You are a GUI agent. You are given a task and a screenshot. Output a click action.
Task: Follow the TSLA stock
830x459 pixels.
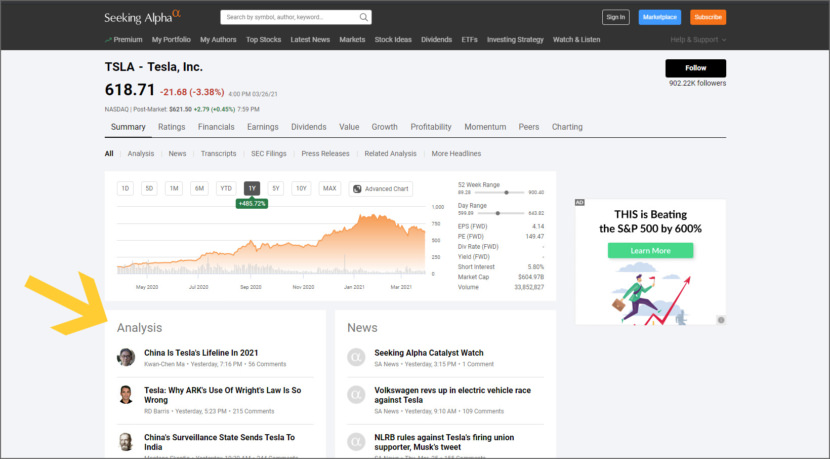695,68
